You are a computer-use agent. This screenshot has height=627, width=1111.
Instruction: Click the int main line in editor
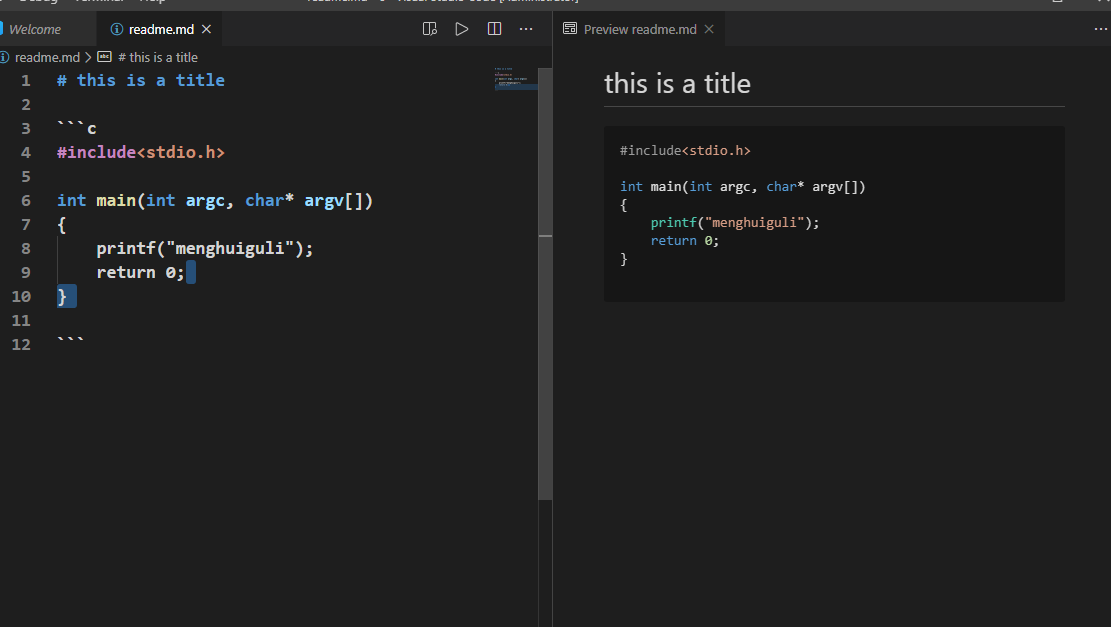coord(215,200)
